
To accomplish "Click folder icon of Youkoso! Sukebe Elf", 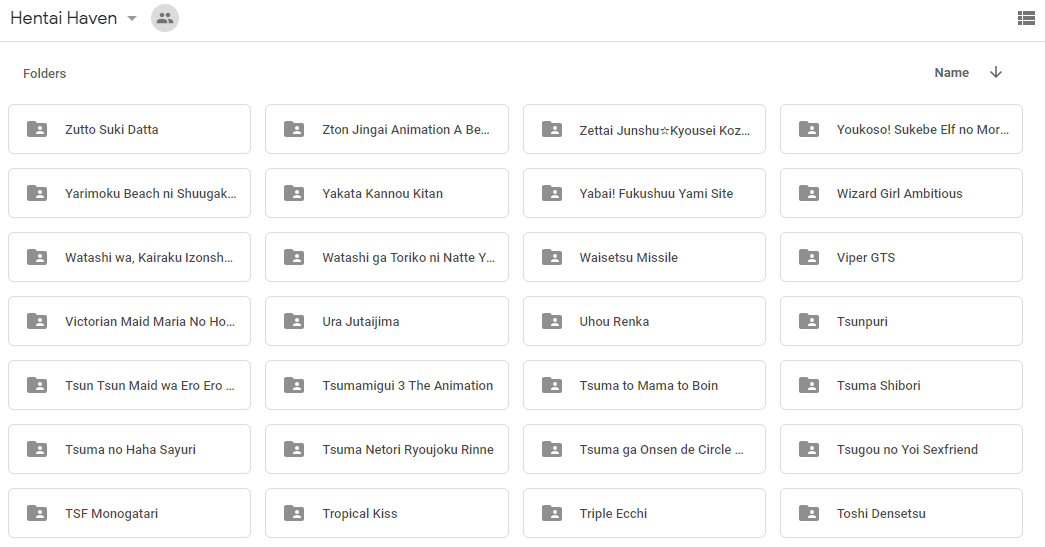I will [x=808, y=129].
